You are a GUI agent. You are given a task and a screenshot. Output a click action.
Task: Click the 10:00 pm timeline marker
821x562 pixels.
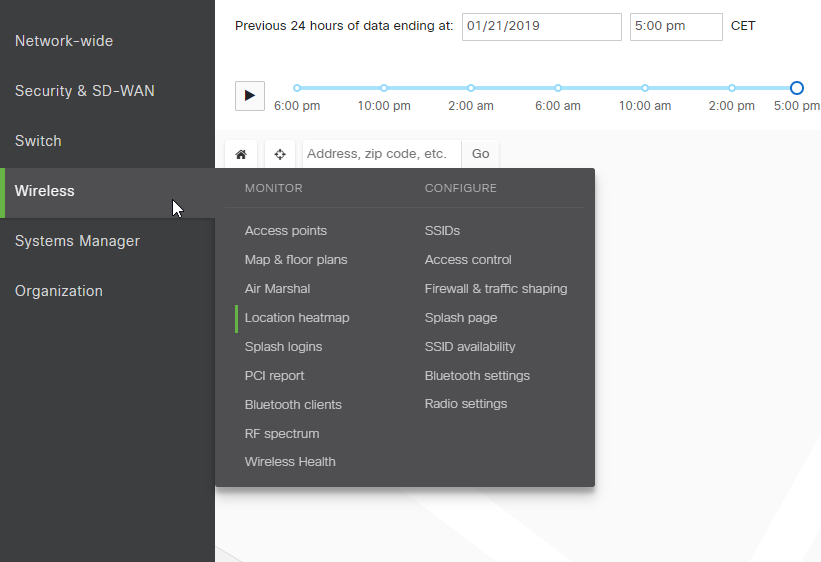pos(384,88)
